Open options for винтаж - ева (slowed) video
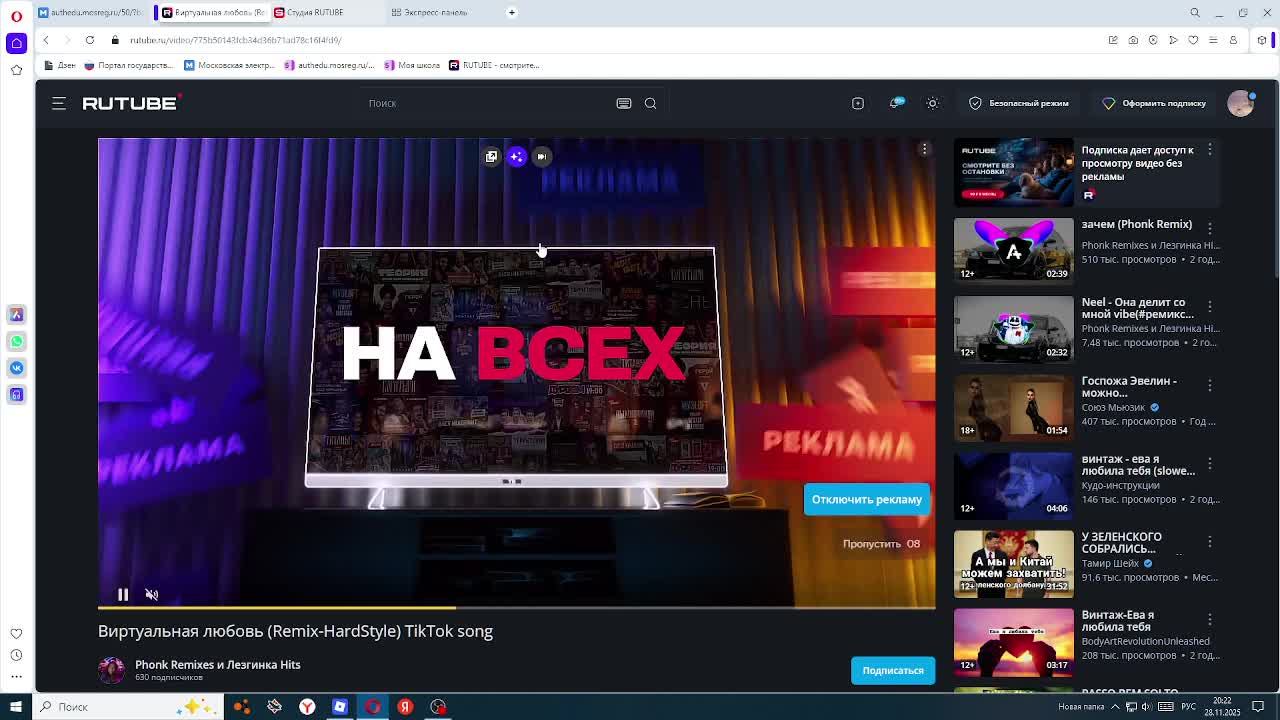This screenshot has height=720, width=1280. point(1210,463)
